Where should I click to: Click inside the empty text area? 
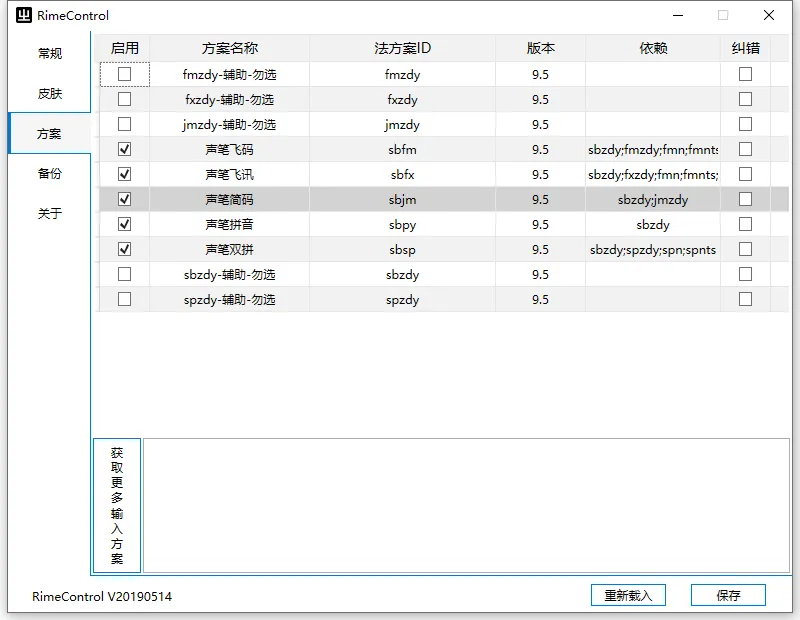point(466,505)
